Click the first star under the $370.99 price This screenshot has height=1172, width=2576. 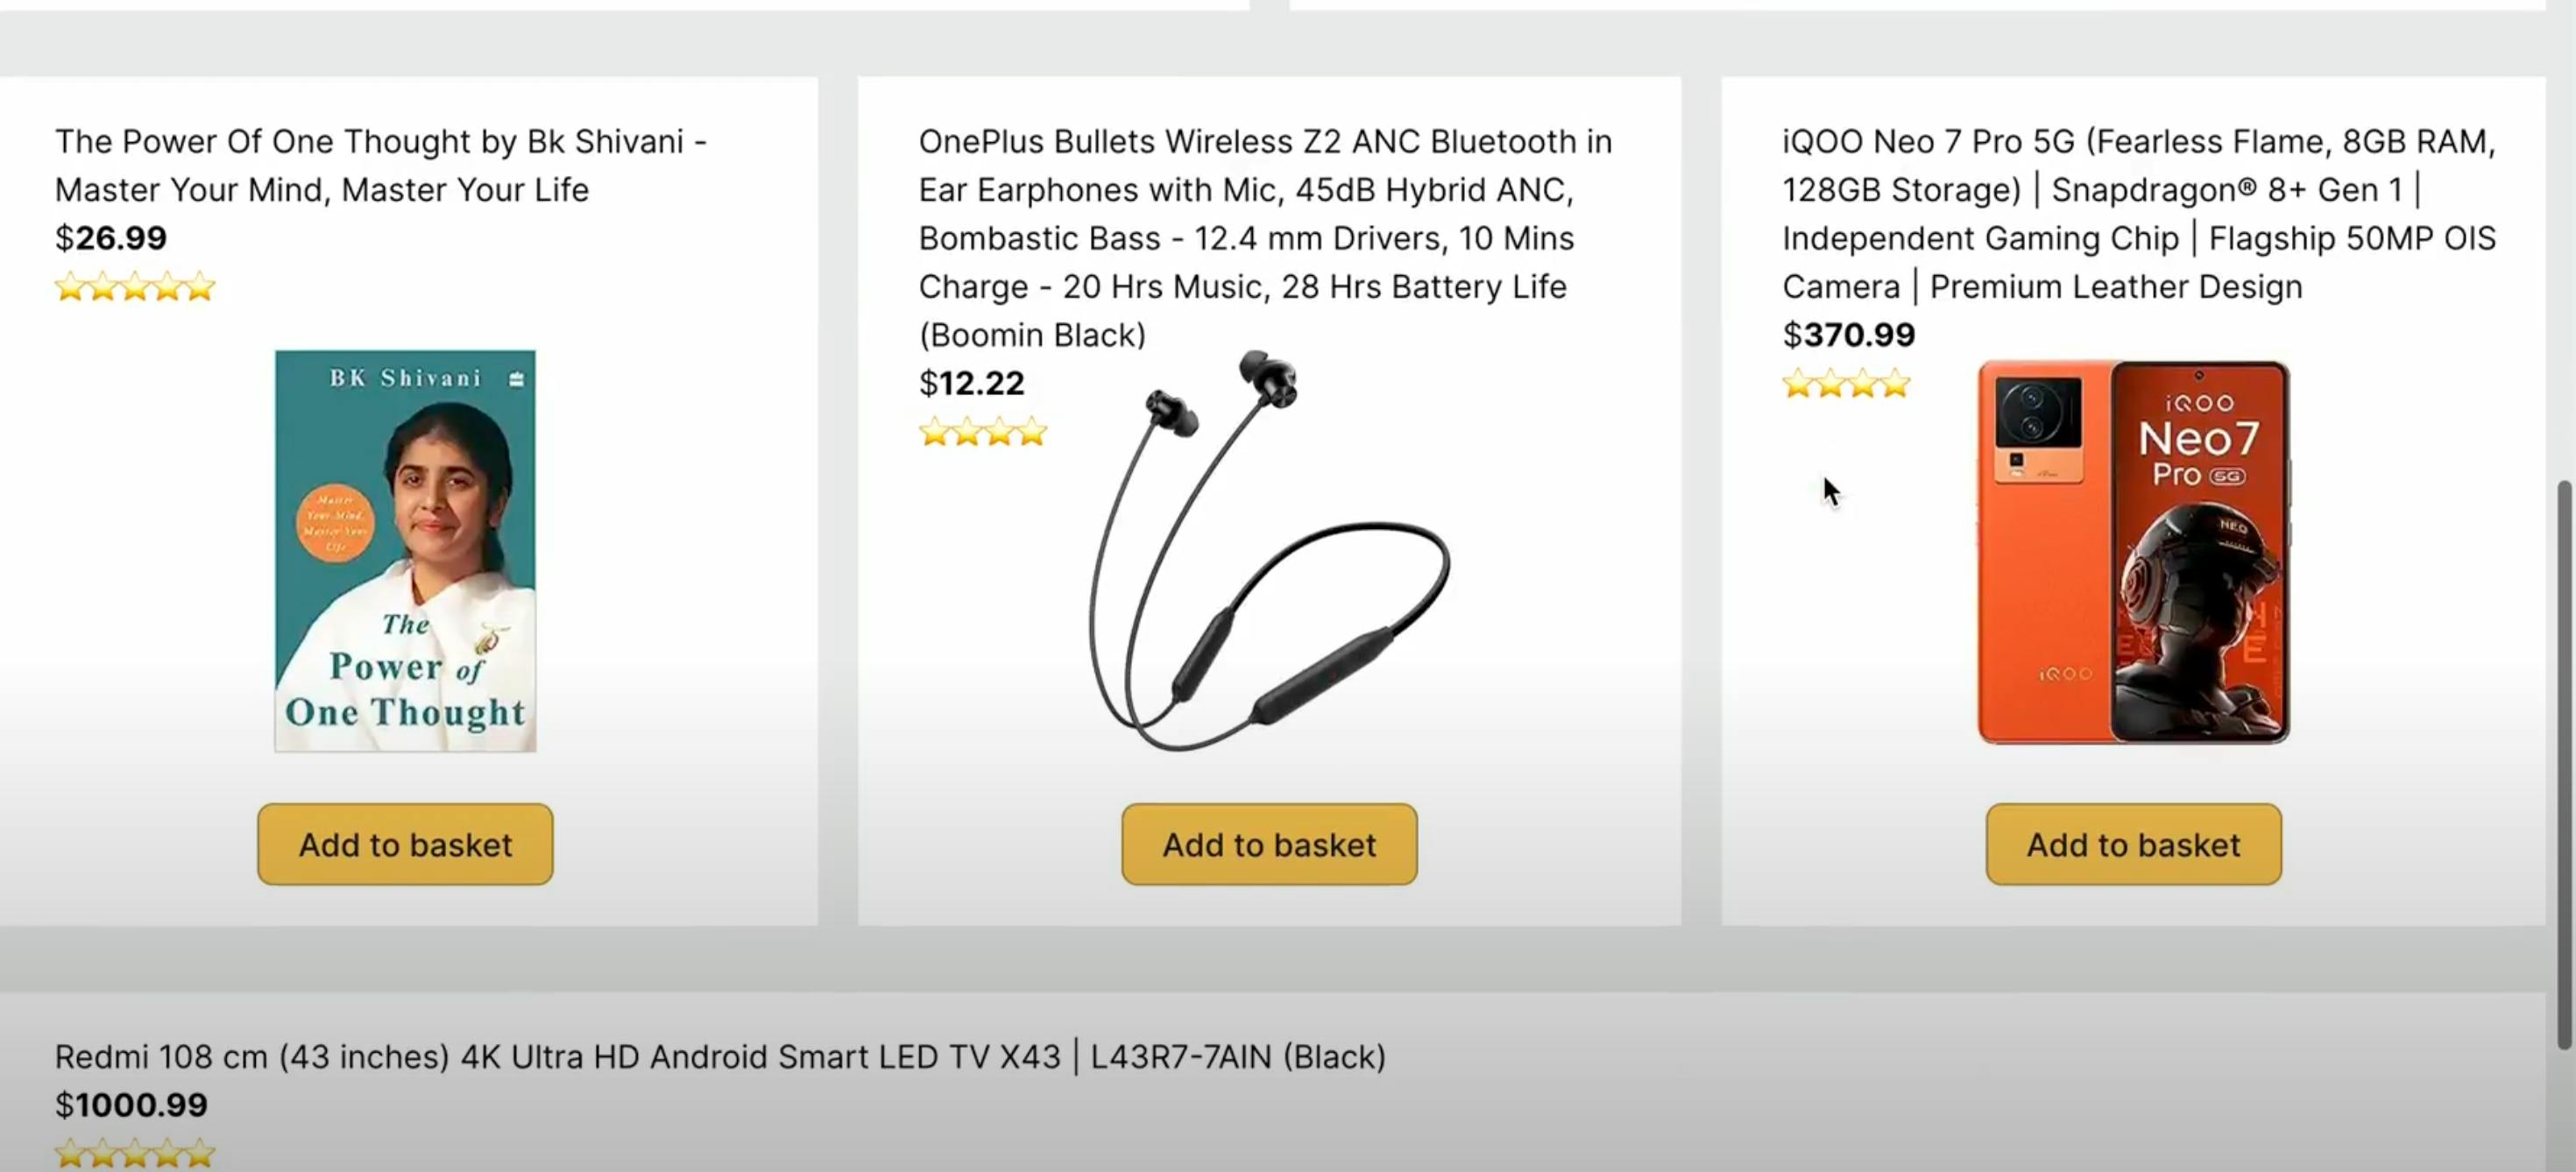pos(1798,384)
